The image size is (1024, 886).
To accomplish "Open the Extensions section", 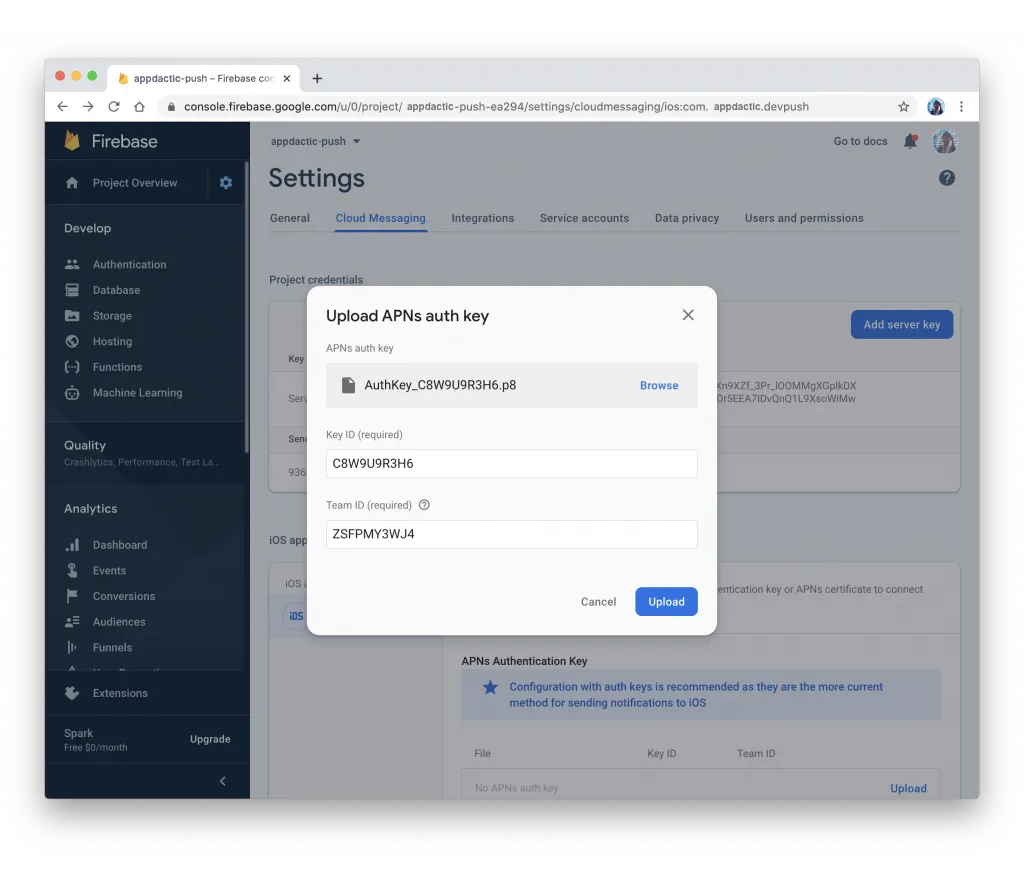I will [x=119, y=692].
